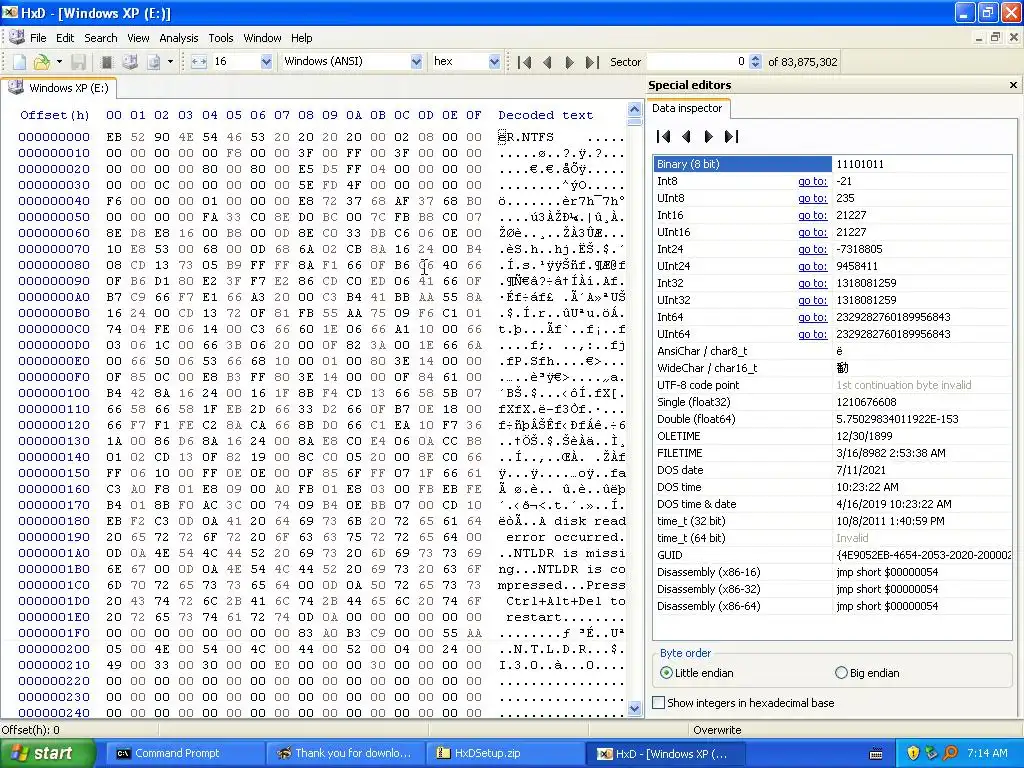Click the Disassembly (x86-16) row
Viewport: 1024px width, 768px height.
point(833,572)
